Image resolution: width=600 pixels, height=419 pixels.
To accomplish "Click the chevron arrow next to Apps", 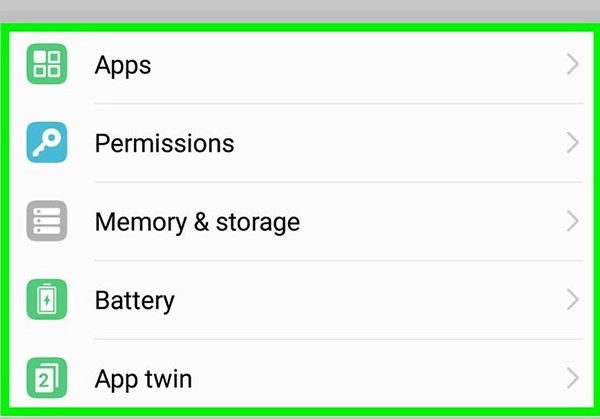I will (x=572, y=65).
